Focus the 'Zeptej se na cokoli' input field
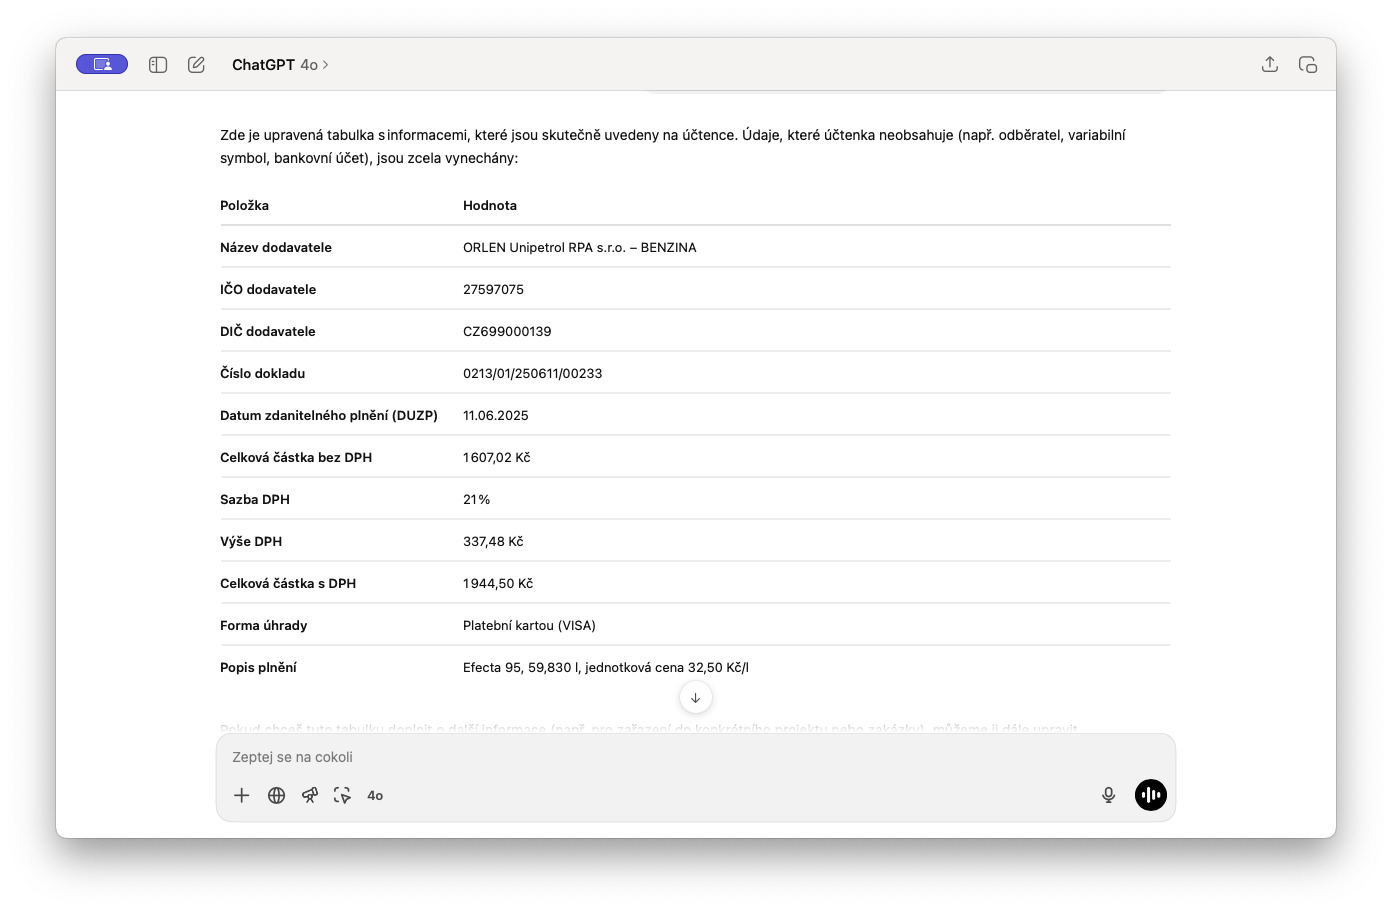The image size is (1392, 912). [x=696, y=757]
